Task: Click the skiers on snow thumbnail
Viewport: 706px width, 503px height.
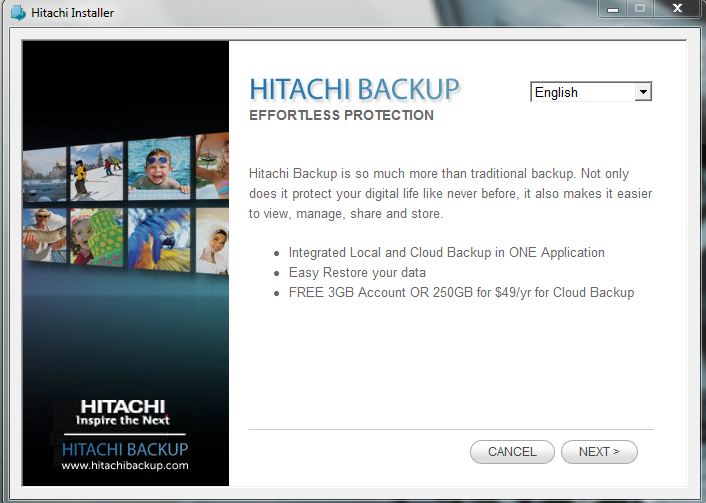Action: (97, 172)
